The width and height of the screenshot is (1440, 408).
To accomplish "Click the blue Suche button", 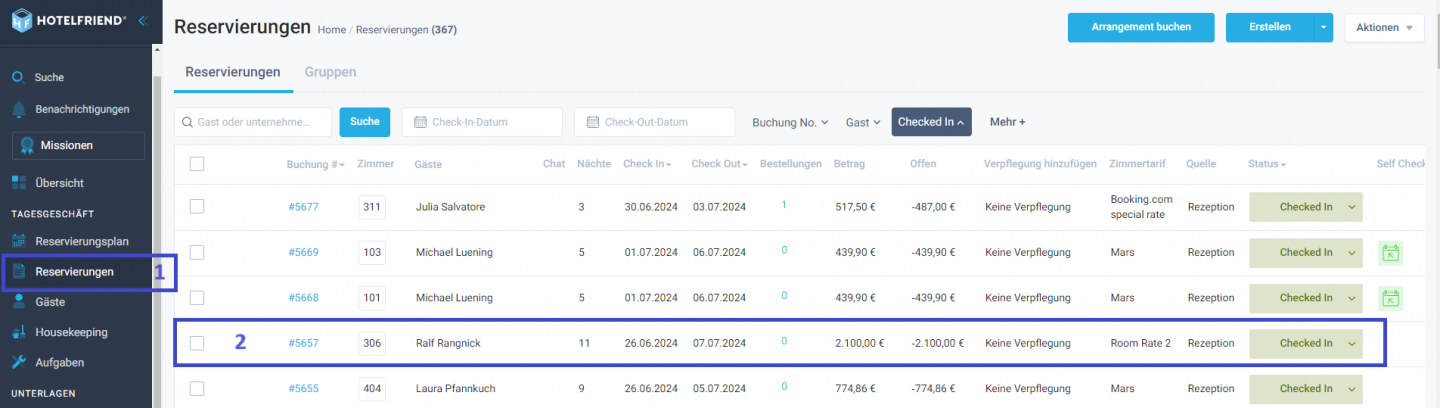I will [x=365, y=122].
